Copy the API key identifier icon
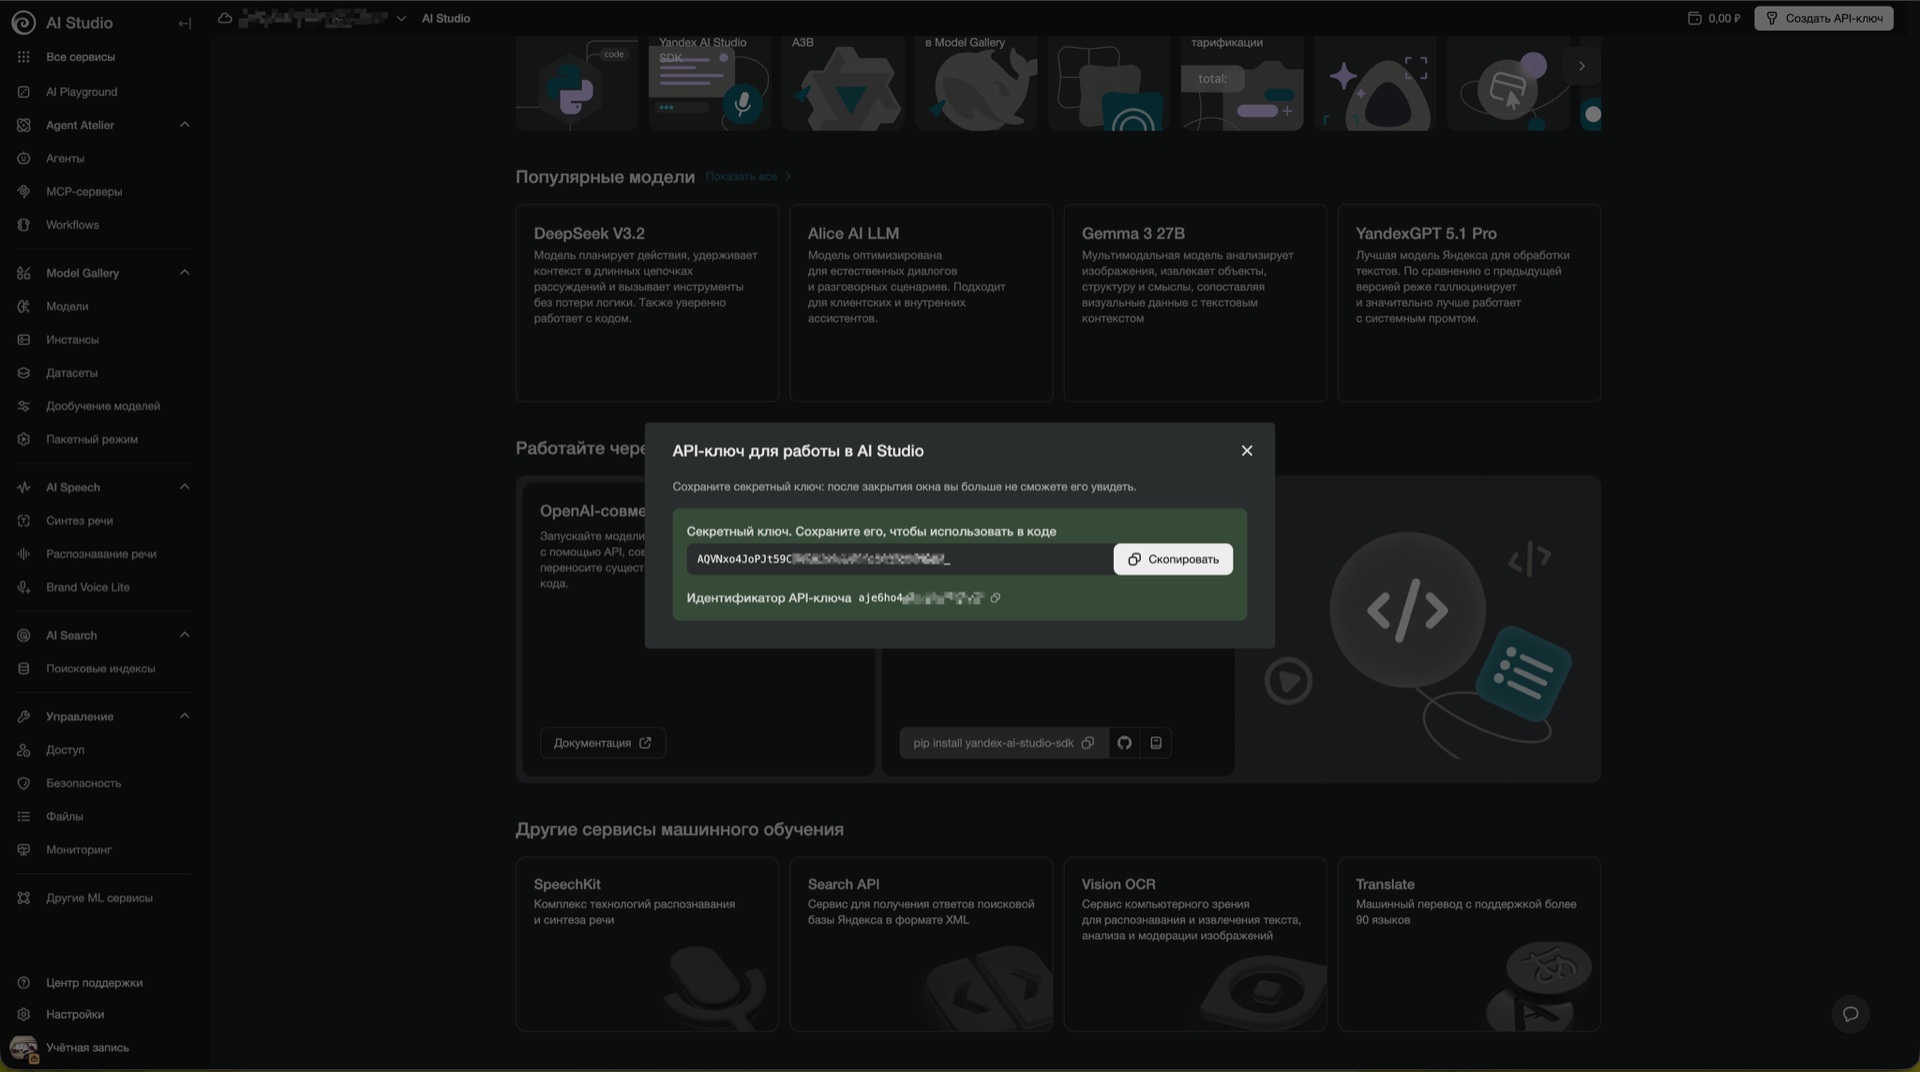The height and width of the screenshot is (1072, 1920). click(995, 598)
